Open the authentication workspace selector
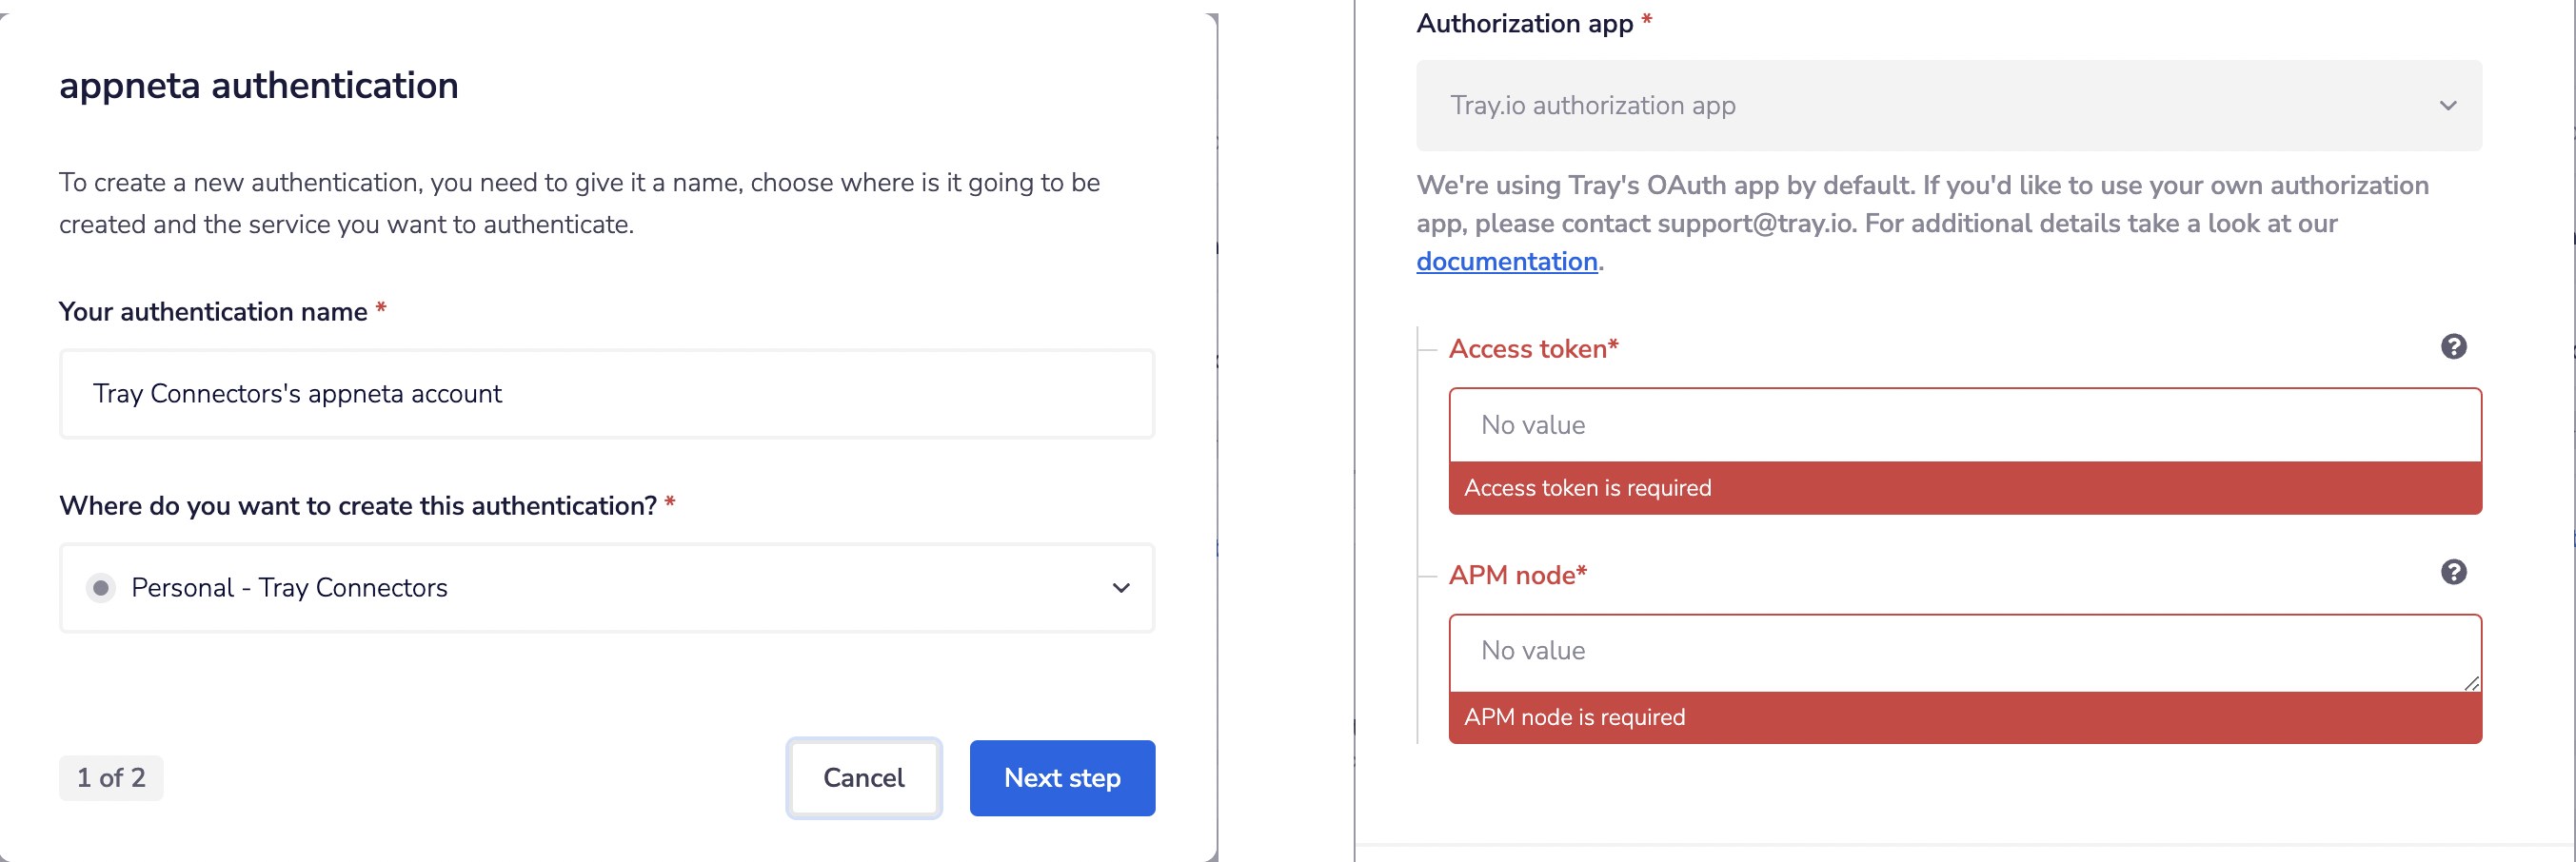This screenshot has width=2576, height=862. pos(606,588)
